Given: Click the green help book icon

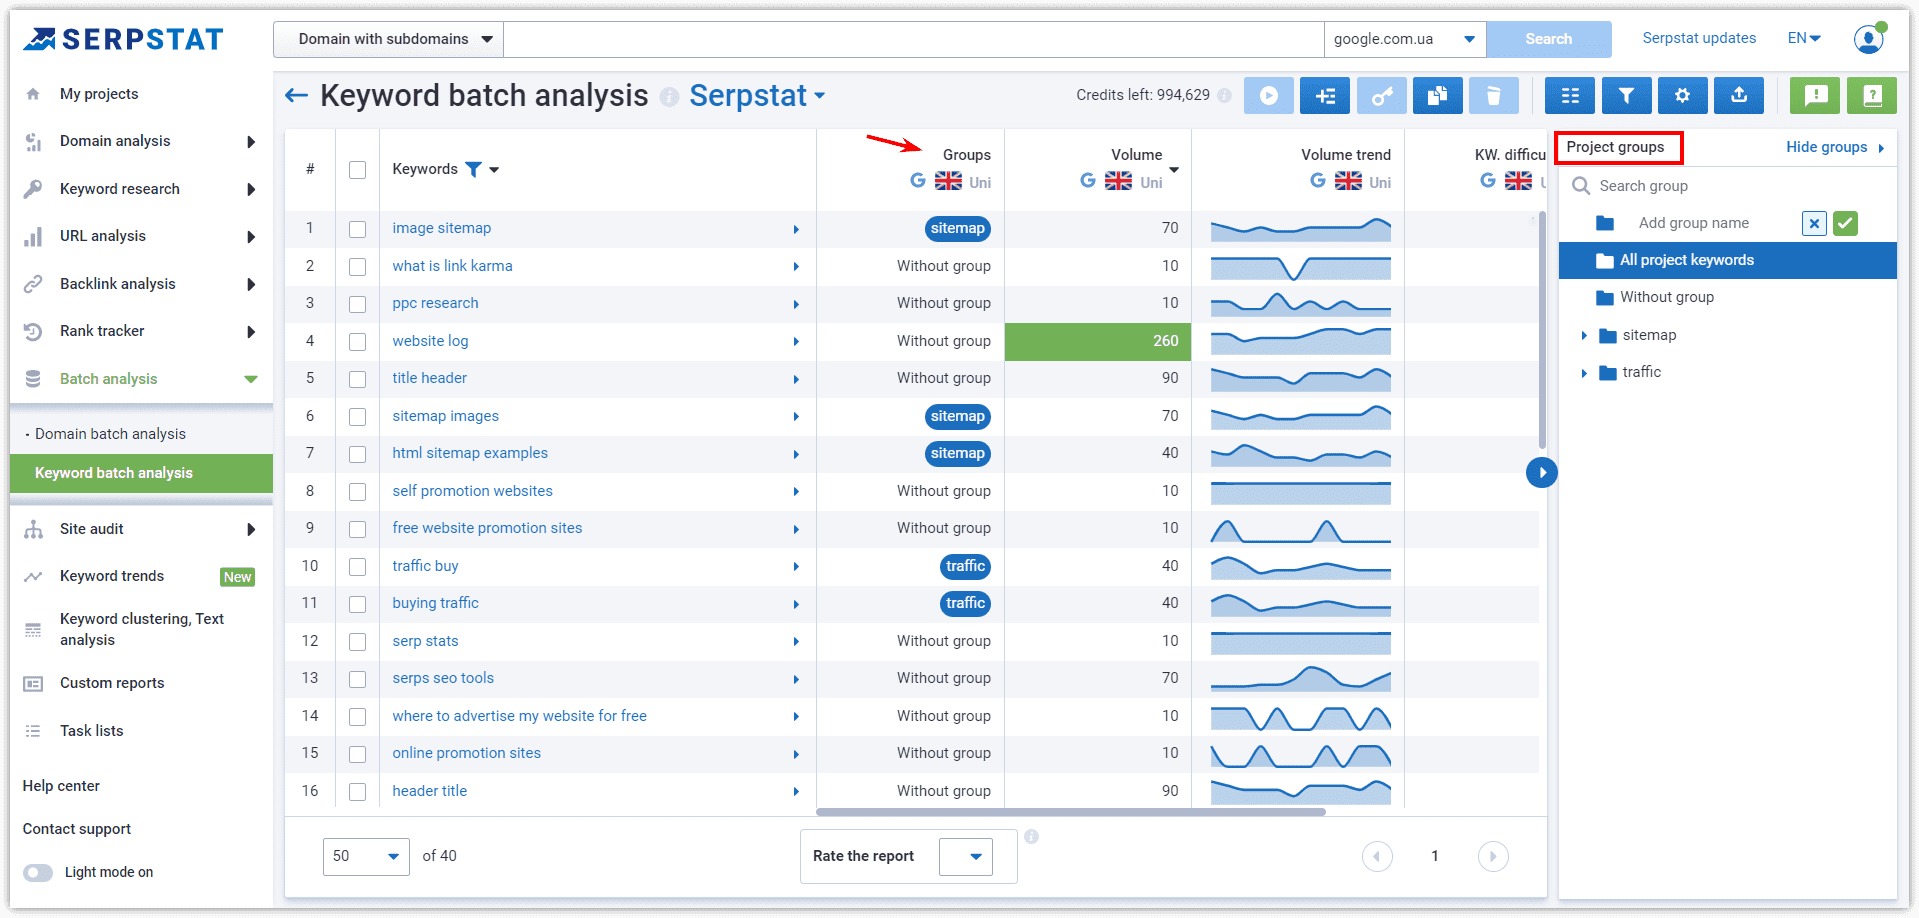Looking at the screenshot, I should click(x=1872, y=96).
